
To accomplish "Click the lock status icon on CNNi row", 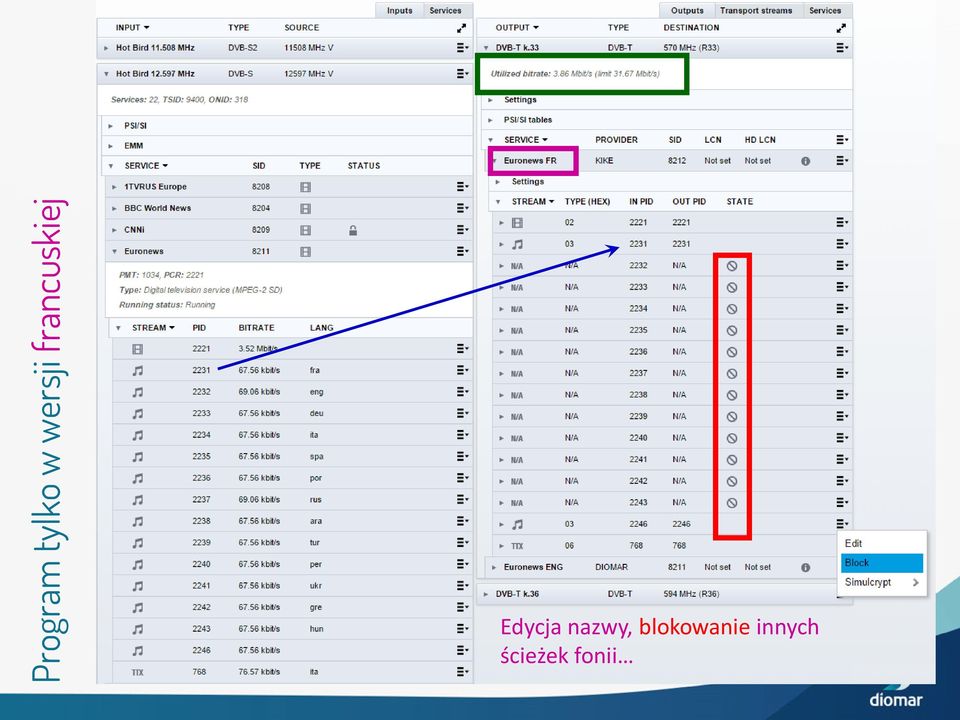I will click(353, 230).
